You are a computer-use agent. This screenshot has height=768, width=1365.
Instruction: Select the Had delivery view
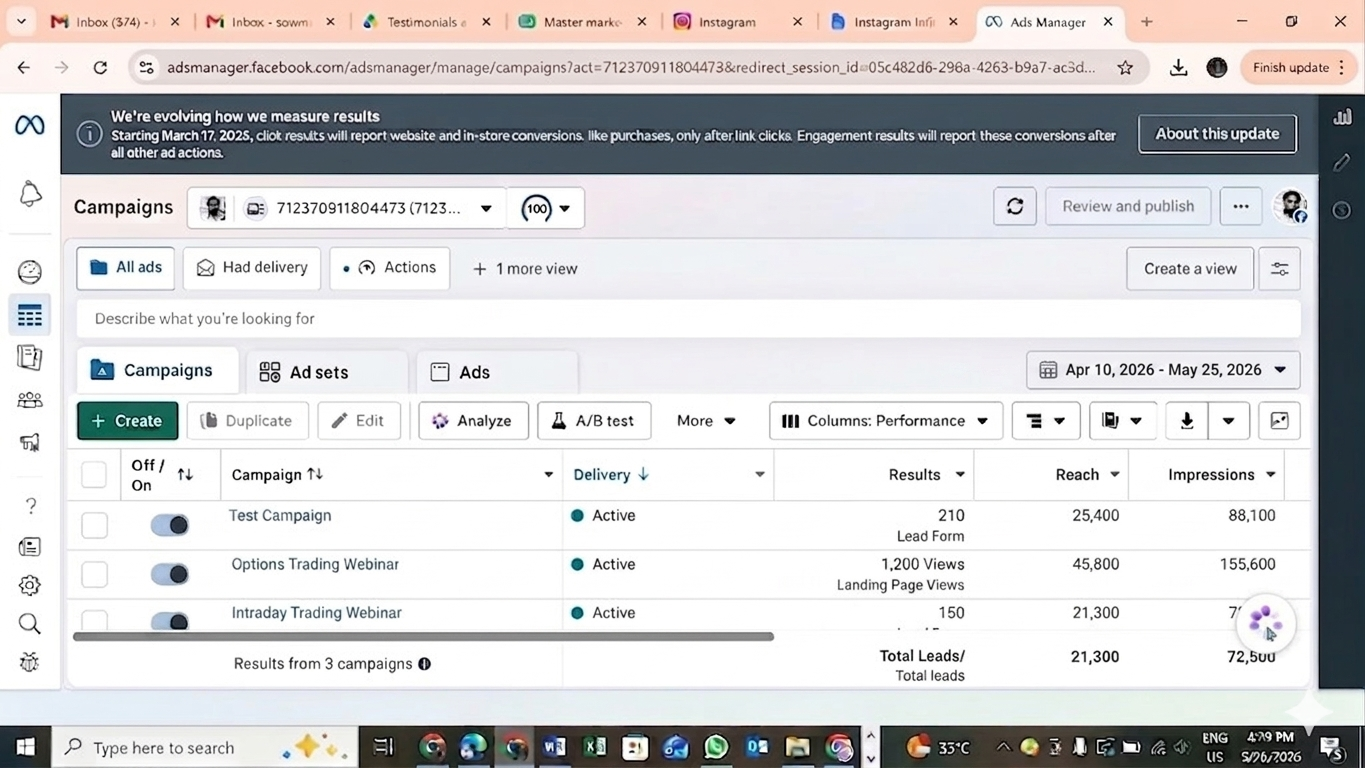point(252,268)
